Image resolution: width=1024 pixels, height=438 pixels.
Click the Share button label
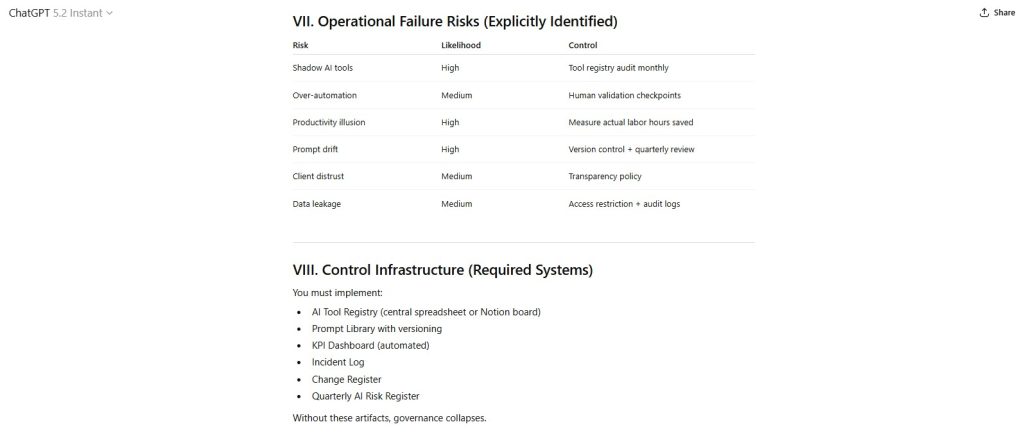(x=1004, y=13)
